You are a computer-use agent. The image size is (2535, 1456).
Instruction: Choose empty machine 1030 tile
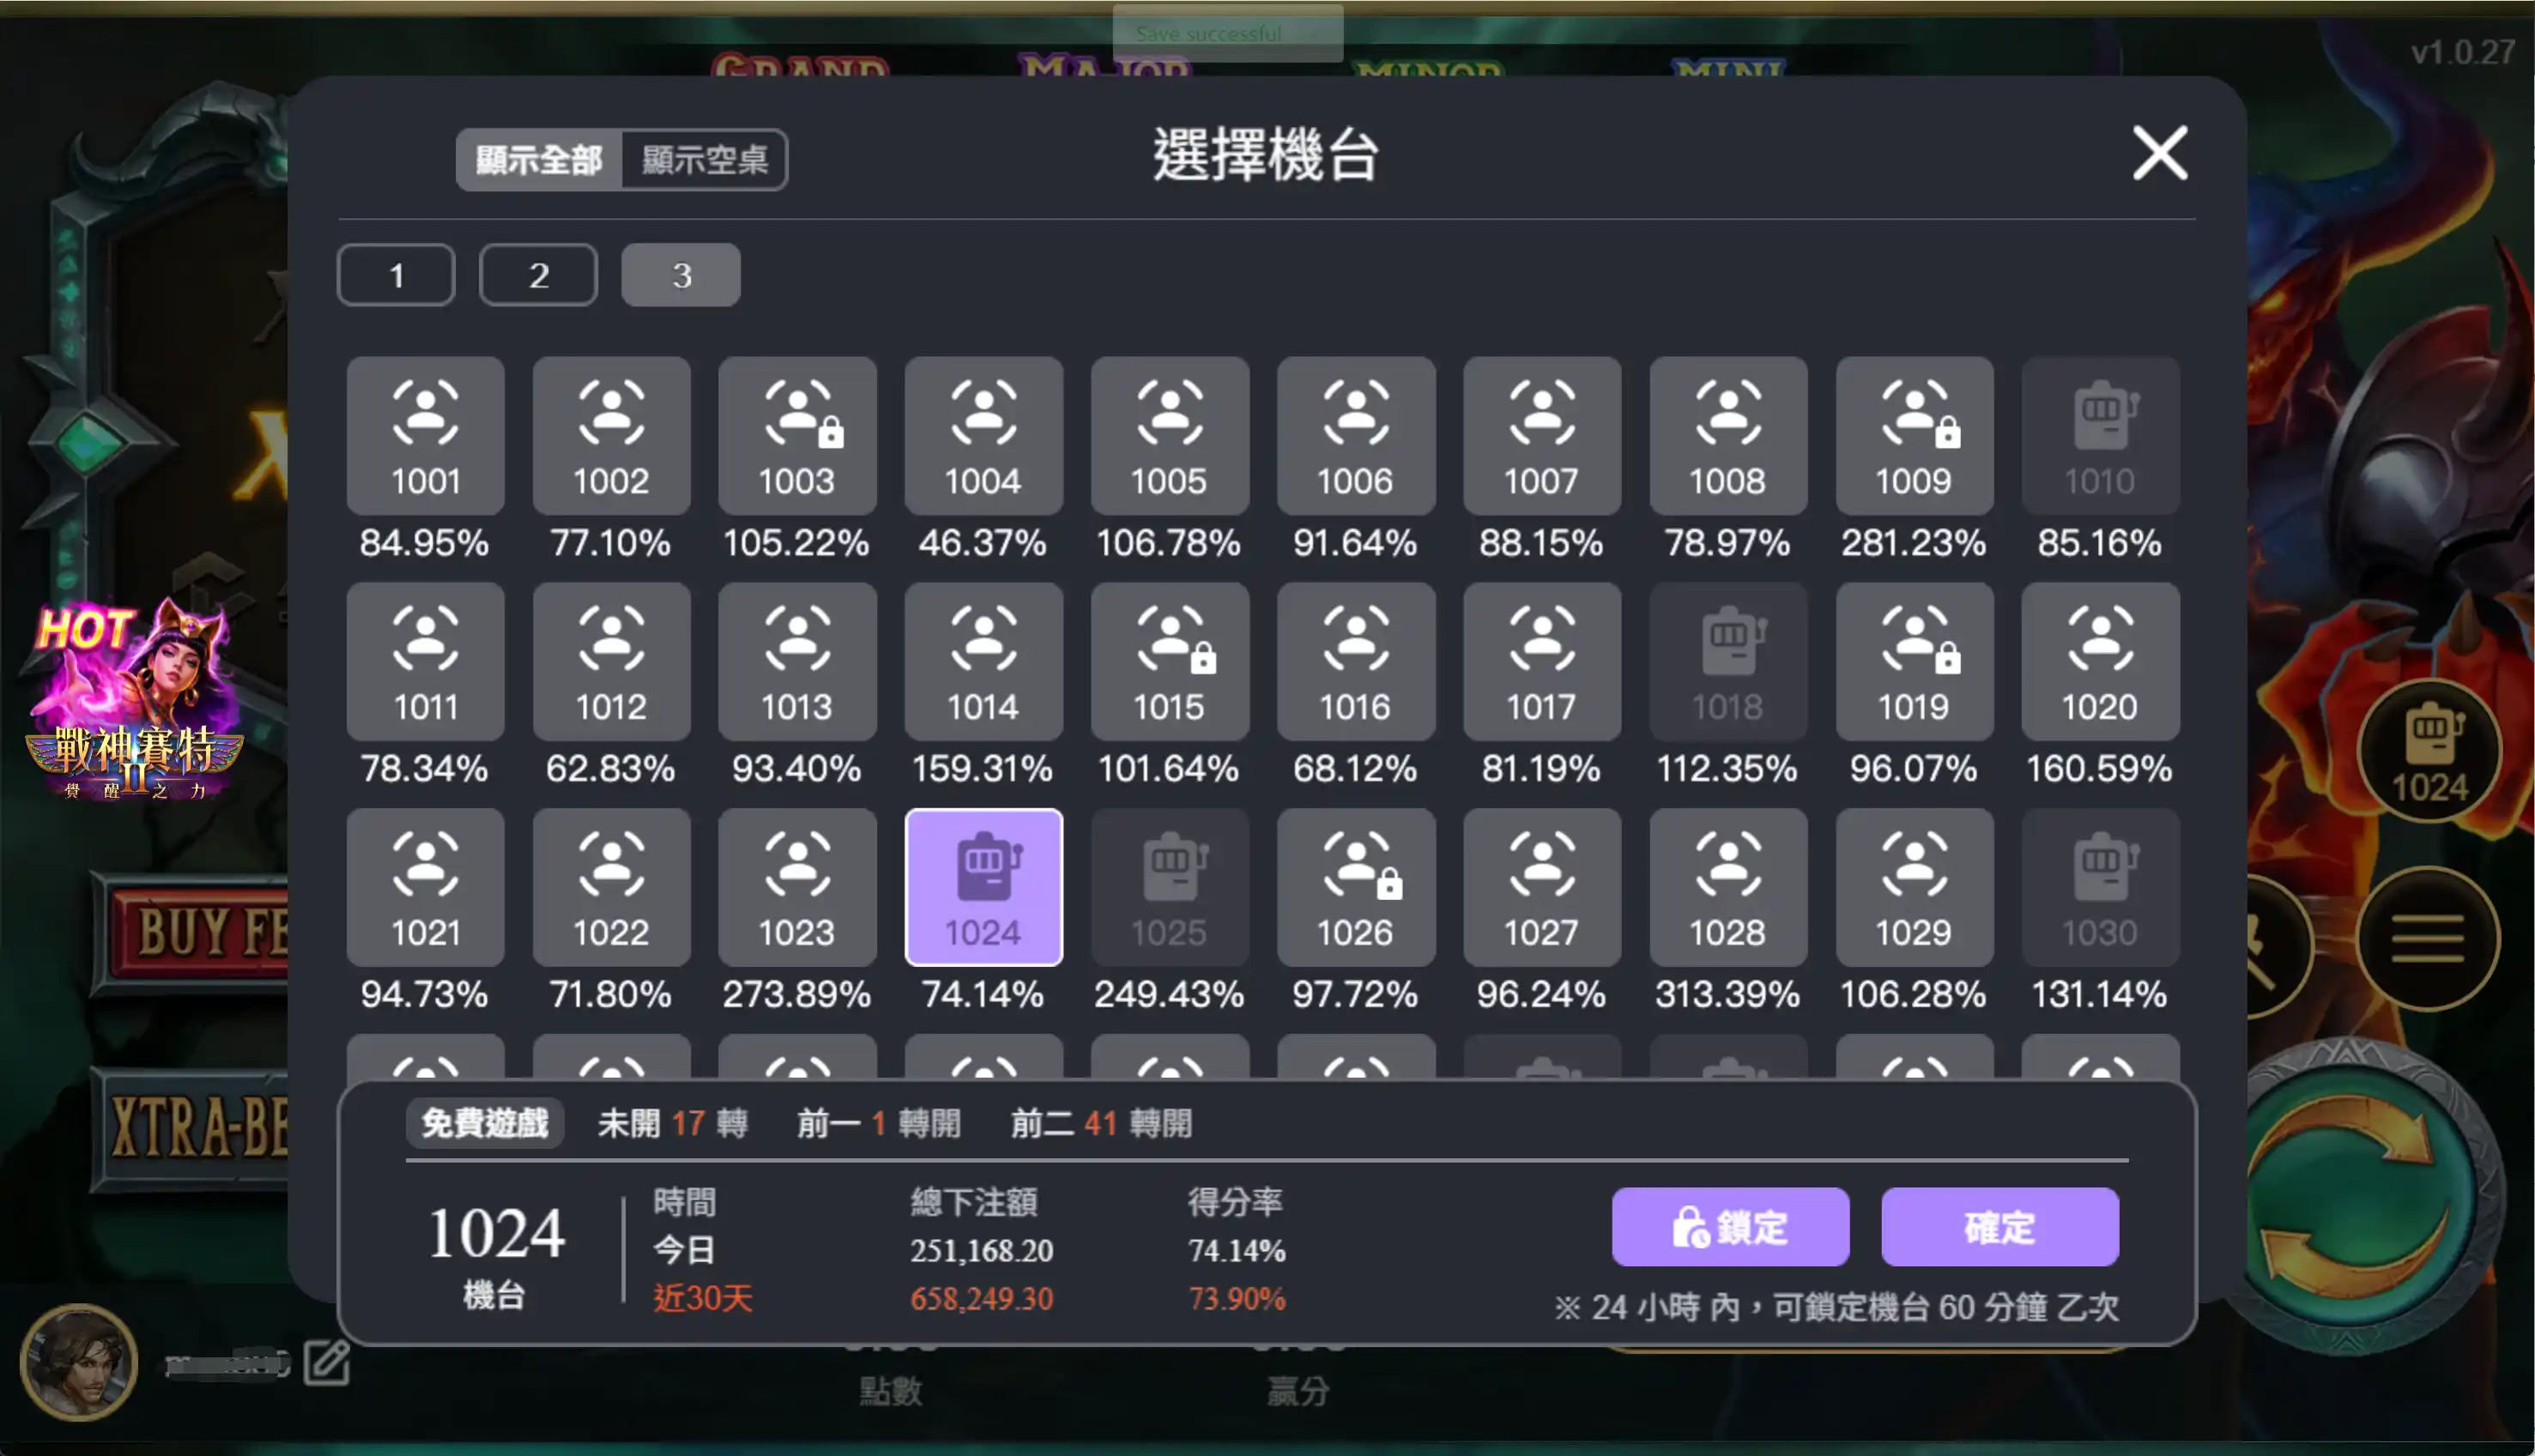[x=2099, y=888]
